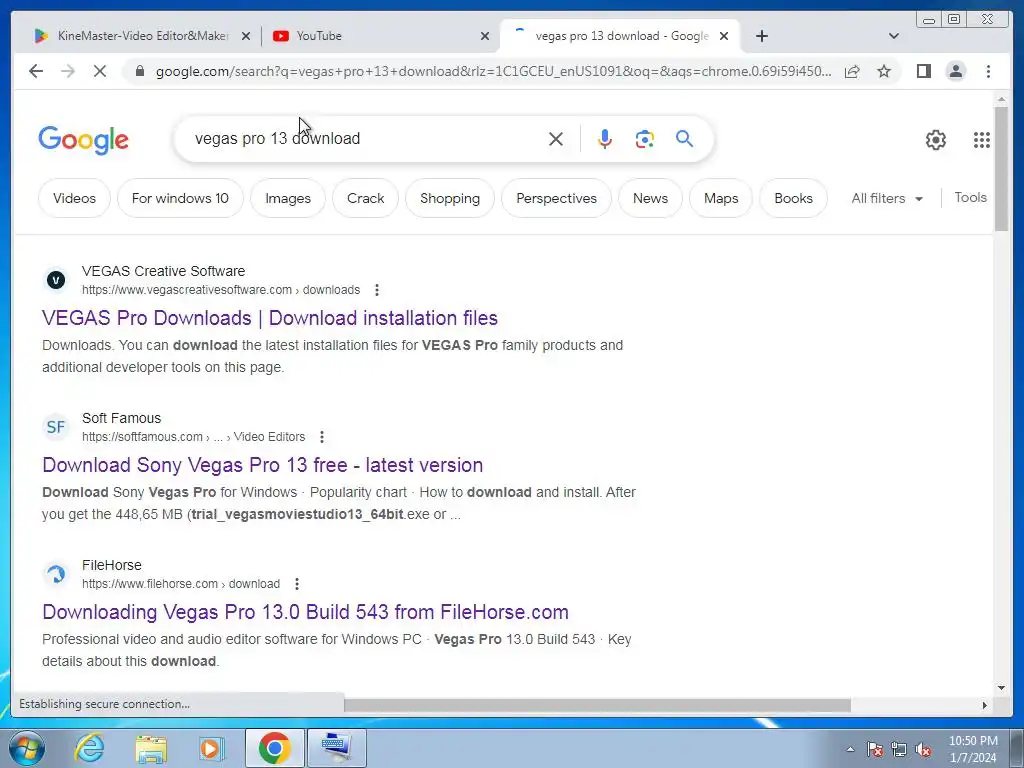The height and width of the screenshot is (768, 1024).
Task: Clear the Google search box
Action: tap(556, 139)
